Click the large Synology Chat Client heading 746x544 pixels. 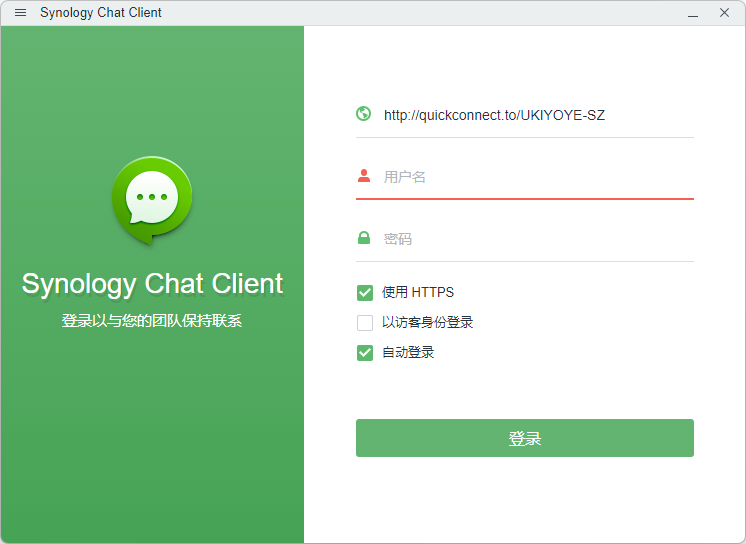pyautogui.click(x=152, y=284)
